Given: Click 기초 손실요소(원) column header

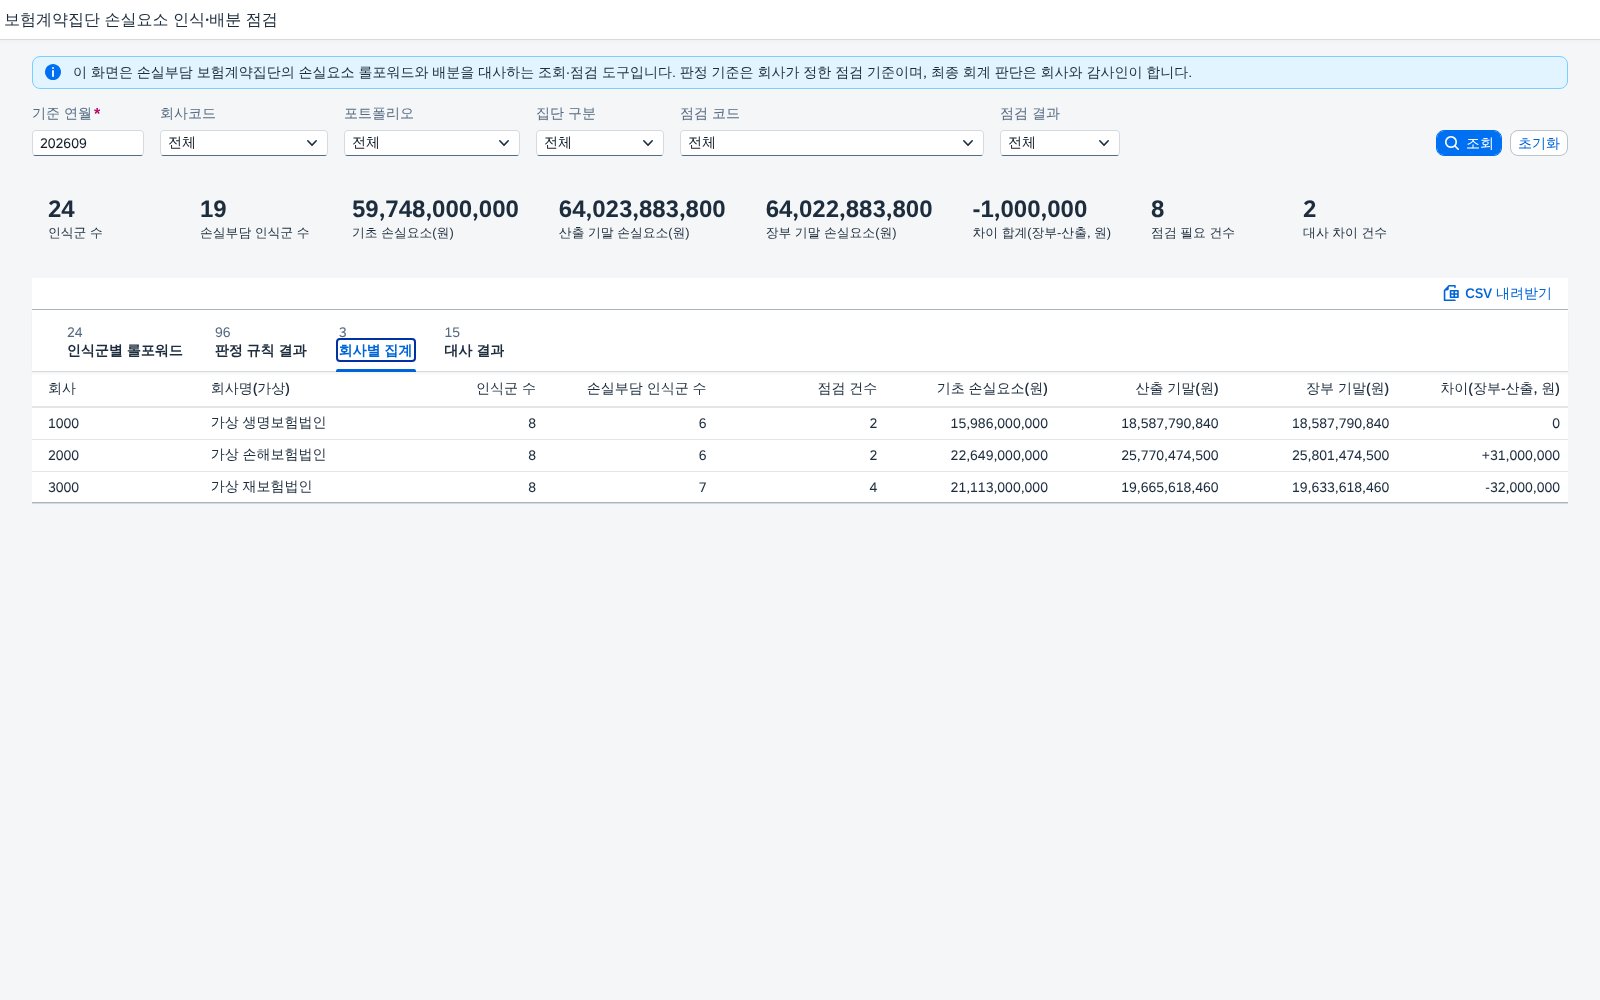Looking at the screenshot, I should [x=992, y=389].
